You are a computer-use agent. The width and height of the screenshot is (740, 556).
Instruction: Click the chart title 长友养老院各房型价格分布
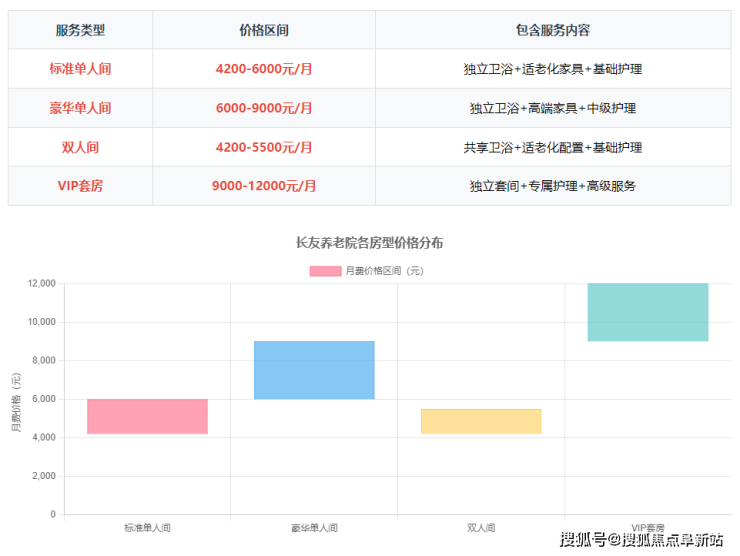click(369, 243)
